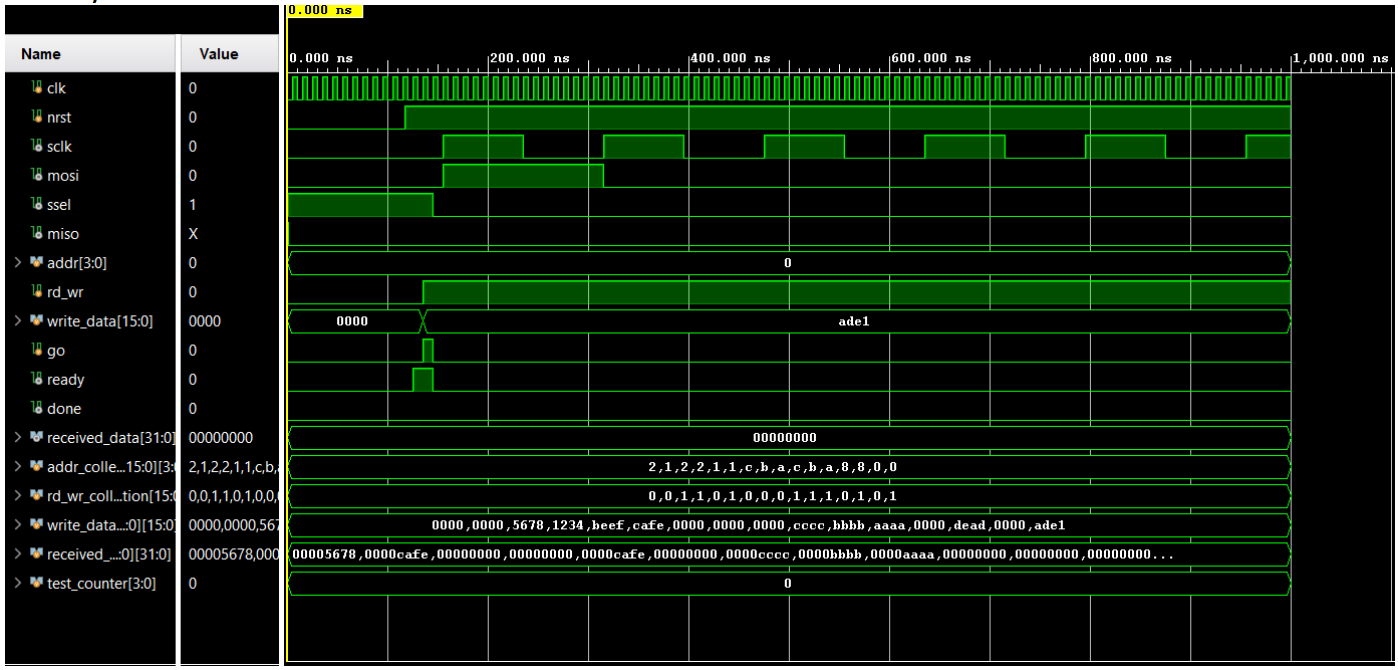
Task: Click the rd_wr_coll array icon
Action: (x=38, y=495)
